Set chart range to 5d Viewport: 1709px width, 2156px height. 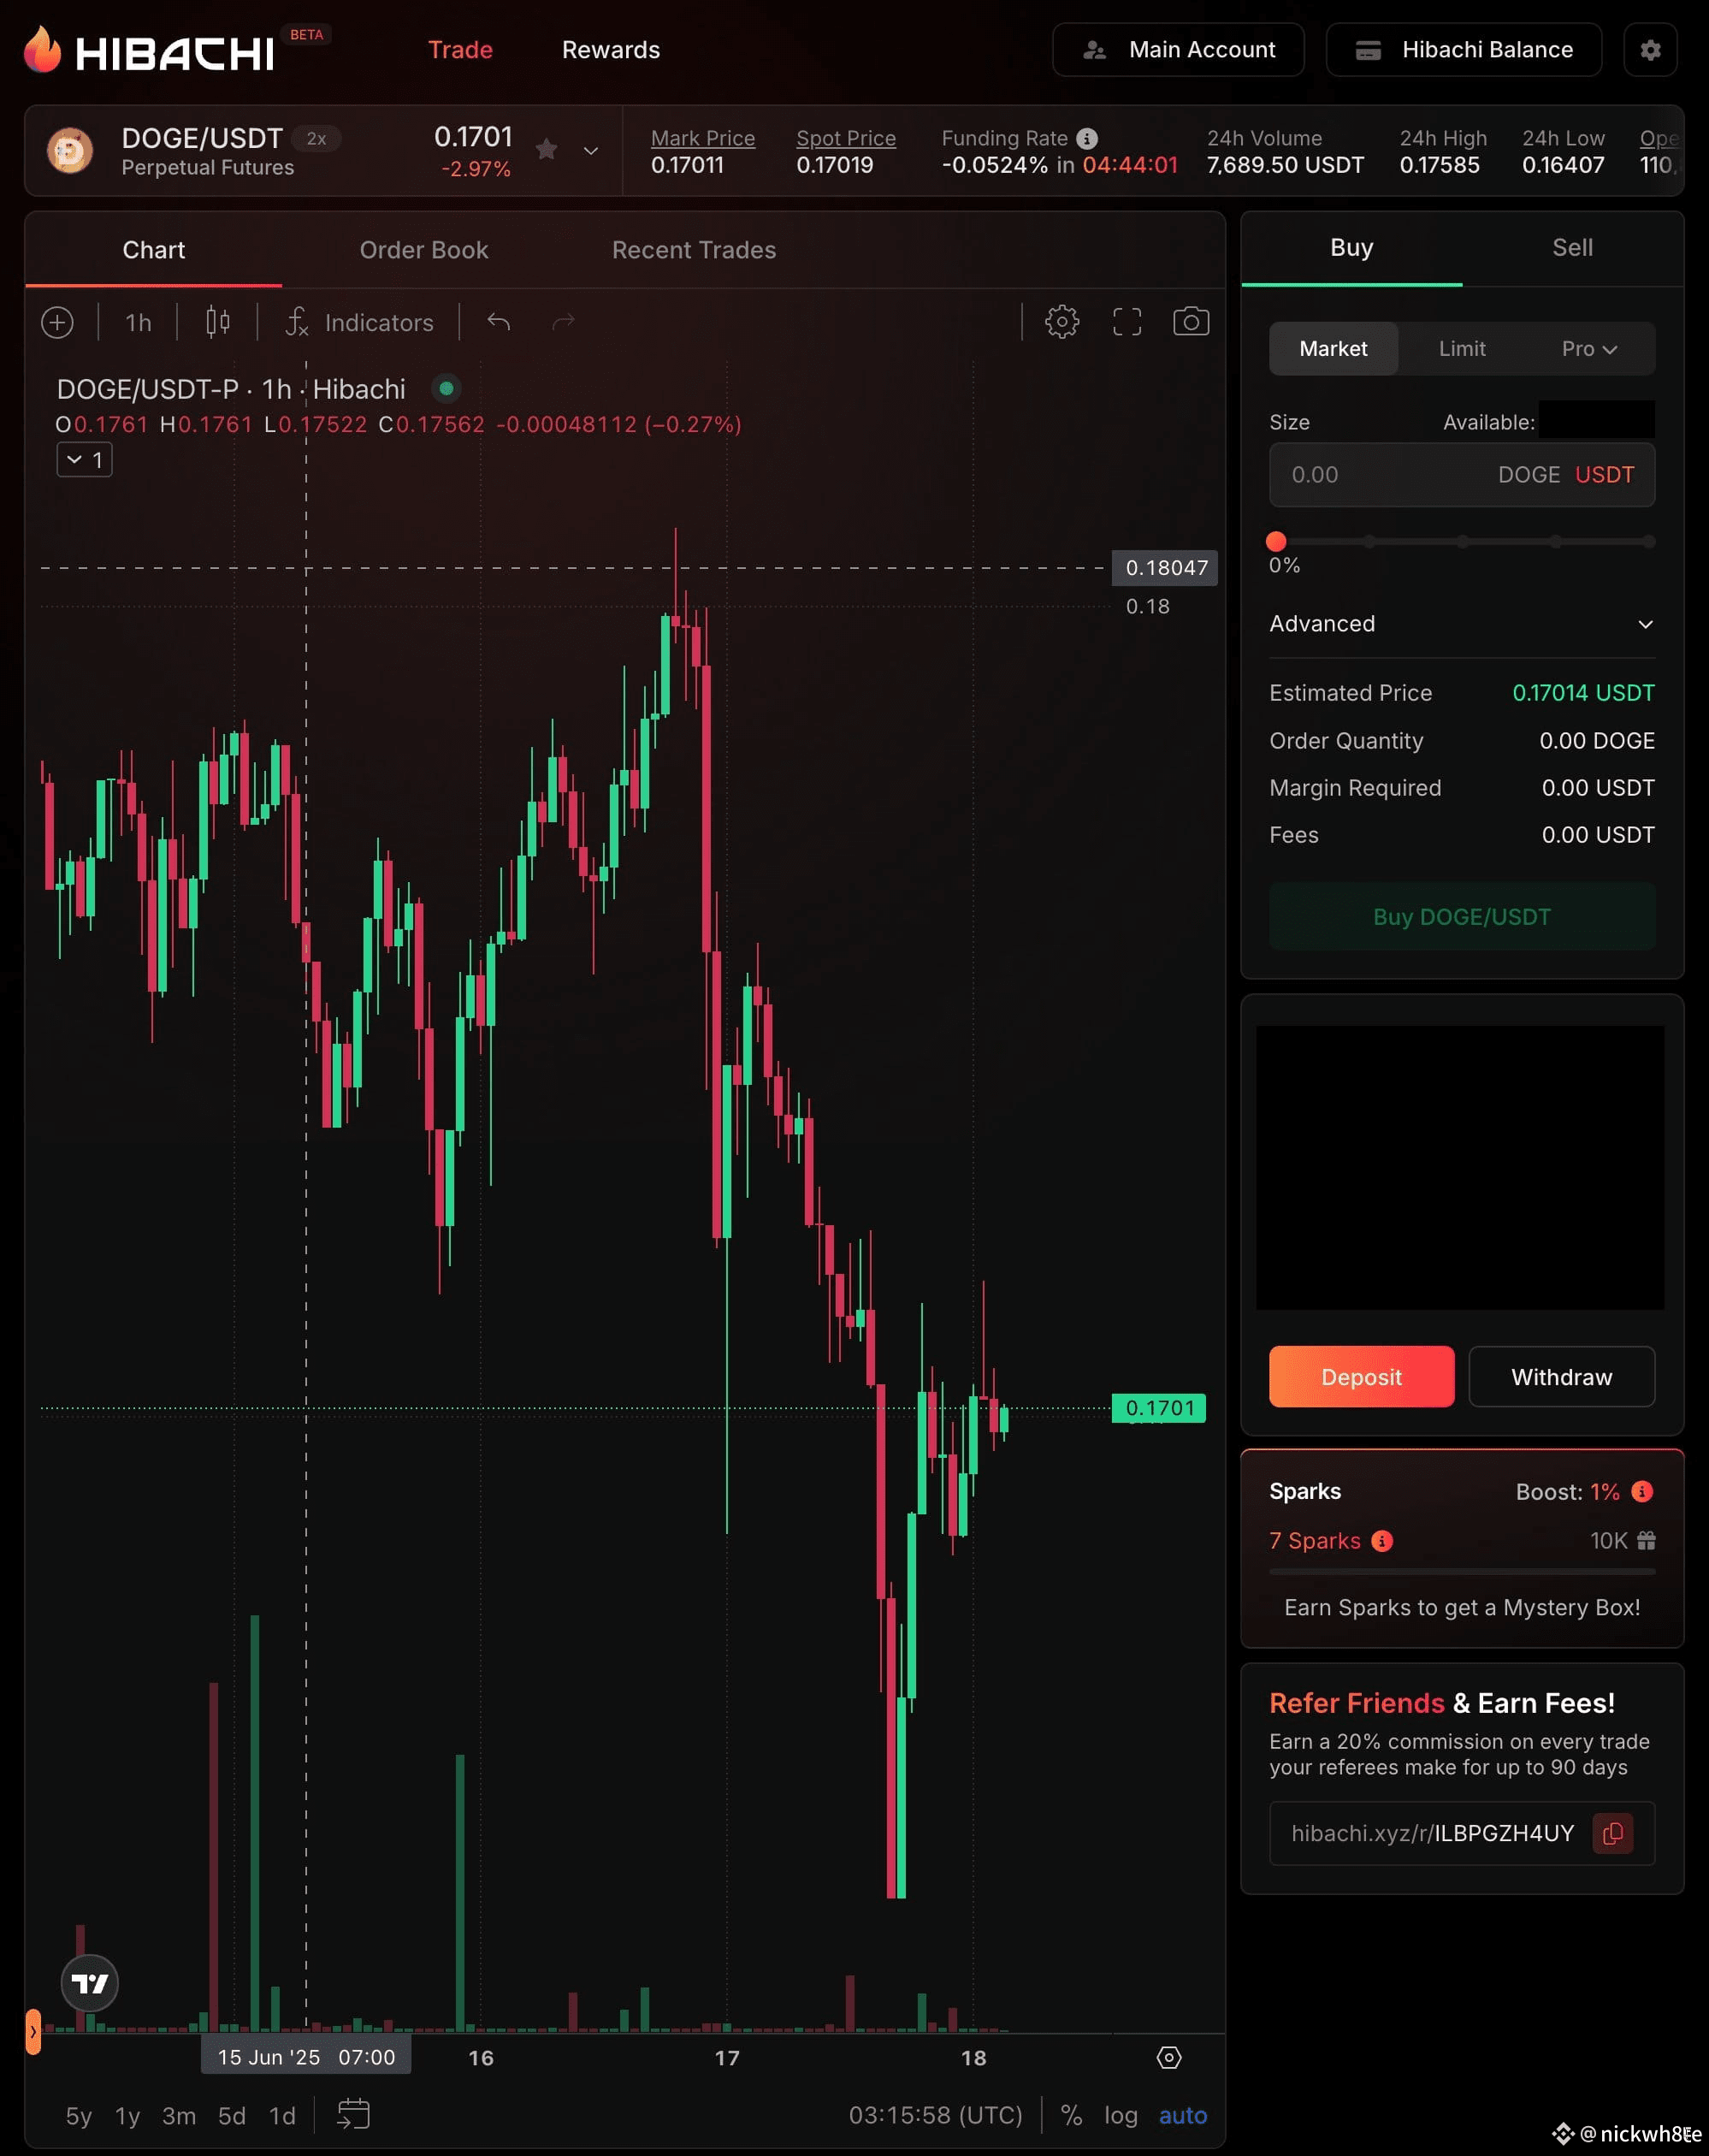[232, 2115]
